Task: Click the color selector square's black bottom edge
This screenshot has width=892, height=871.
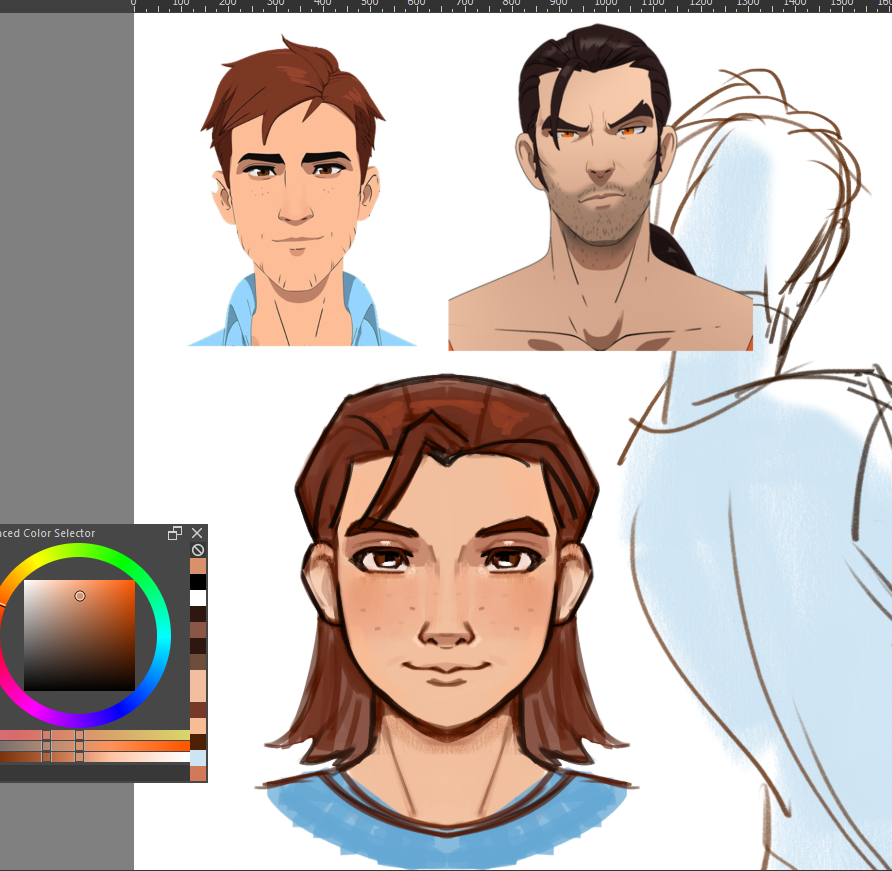Action: point(79,688)
